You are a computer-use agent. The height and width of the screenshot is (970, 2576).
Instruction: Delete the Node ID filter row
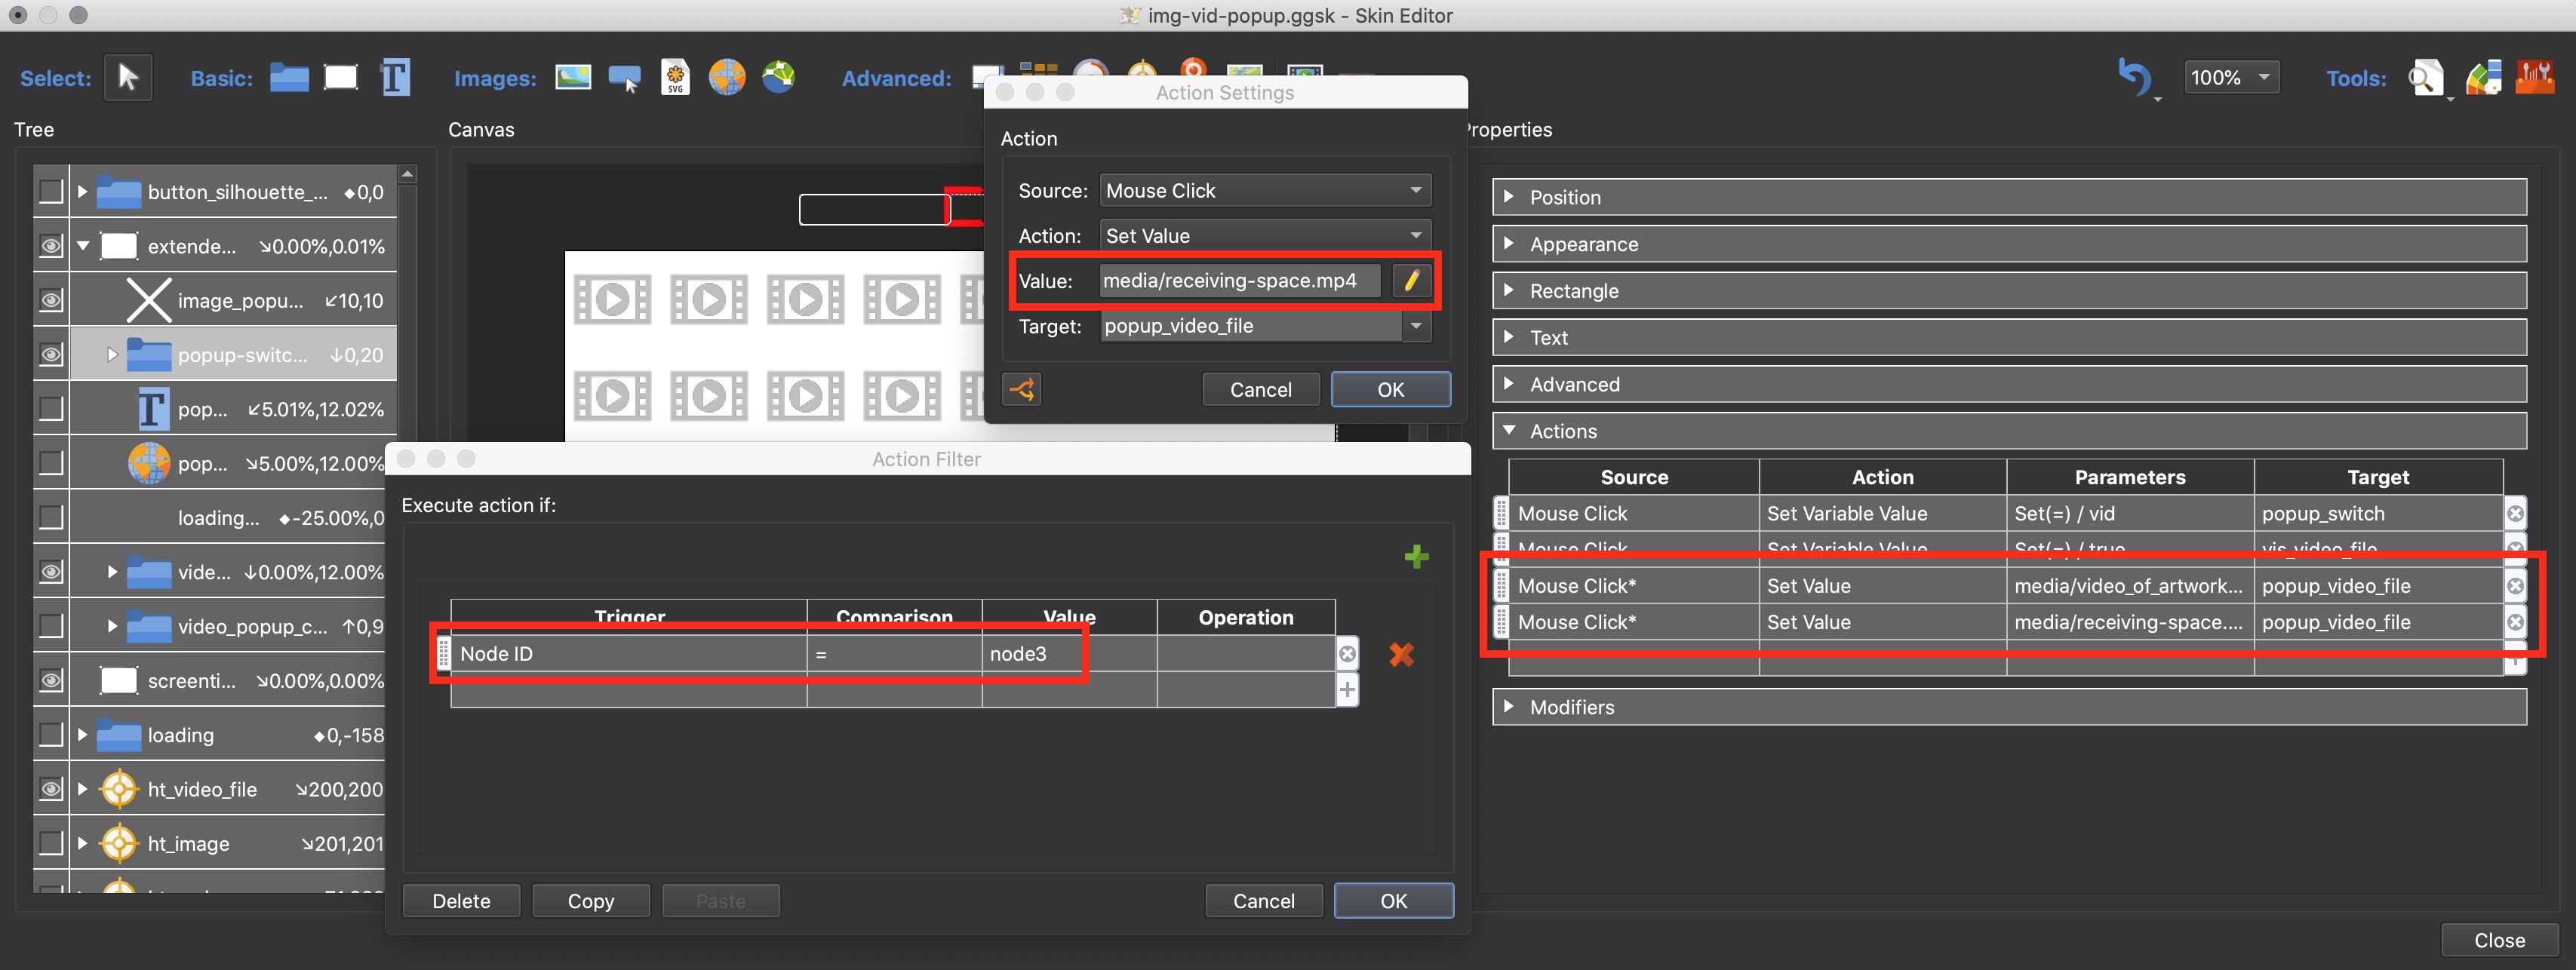pyautogui.click(x=1347, y=654)
